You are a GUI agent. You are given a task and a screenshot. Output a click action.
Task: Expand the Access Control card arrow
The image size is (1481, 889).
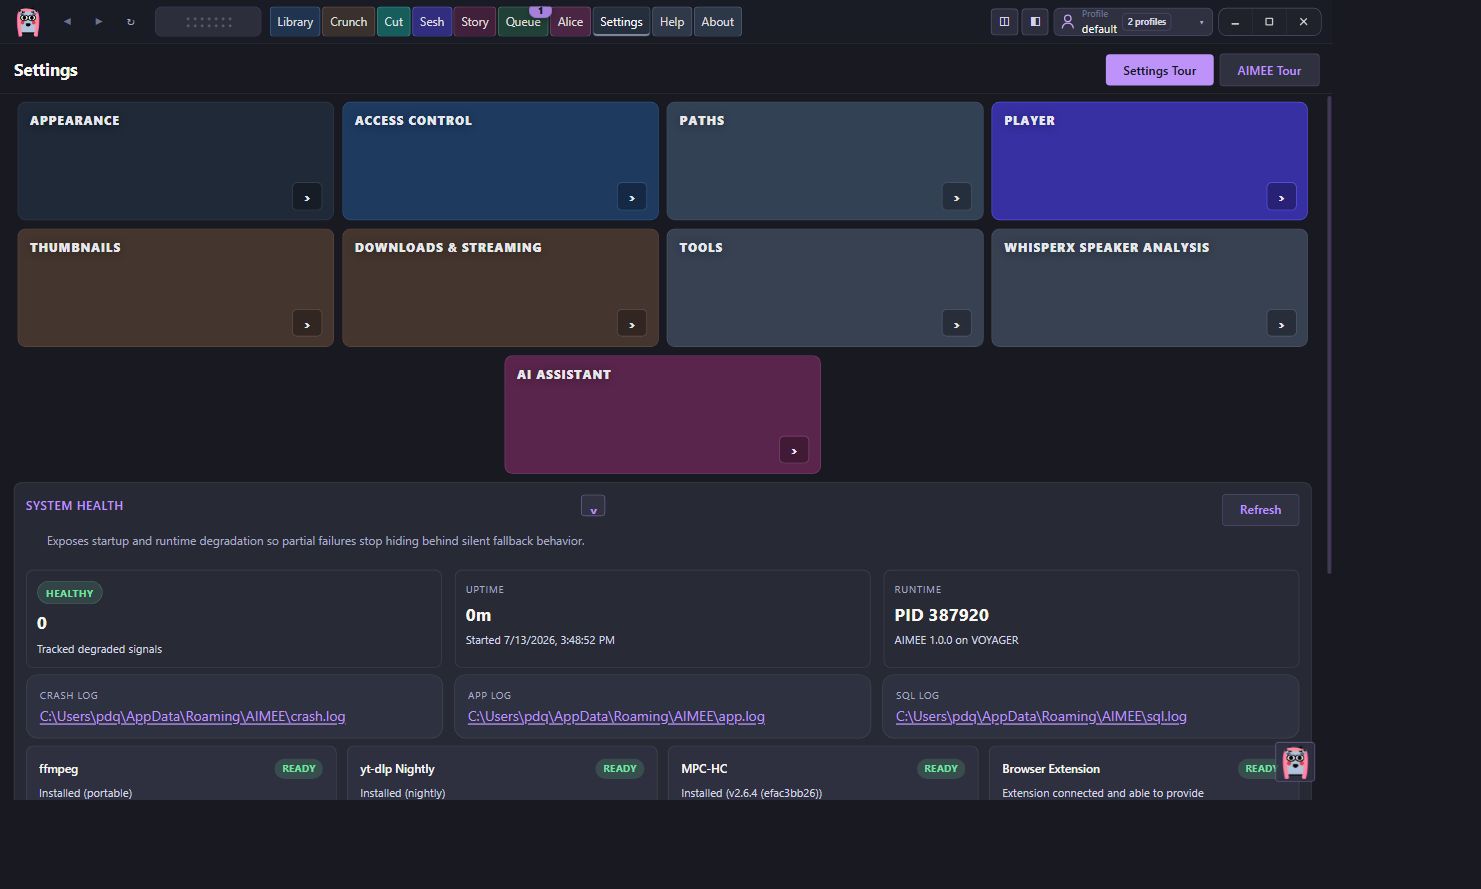click(x=632, y=197)
